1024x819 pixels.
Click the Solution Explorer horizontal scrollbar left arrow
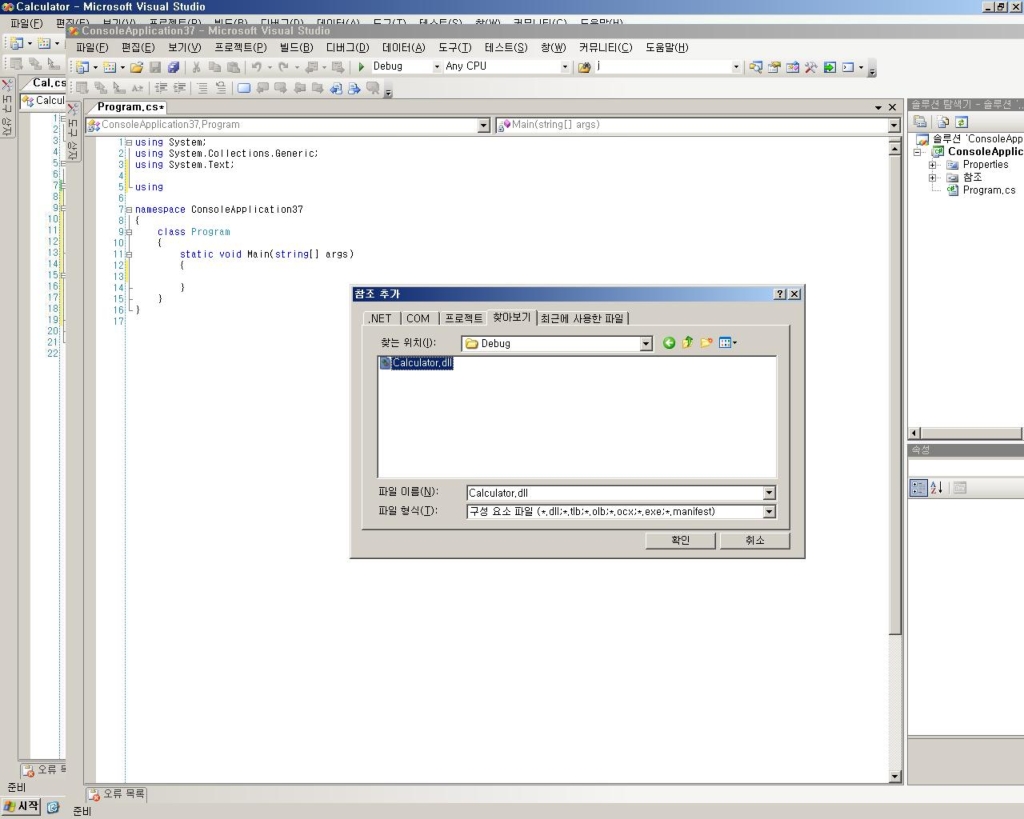coord(915,433)
